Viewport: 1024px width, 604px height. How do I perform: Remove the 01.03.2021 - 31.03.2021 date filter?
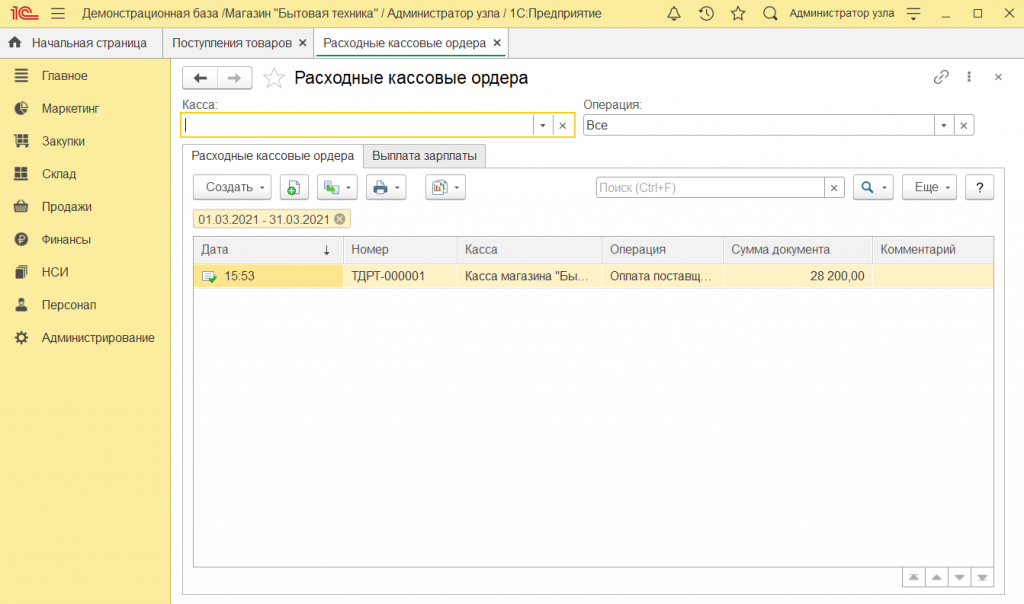click(340, 219)
